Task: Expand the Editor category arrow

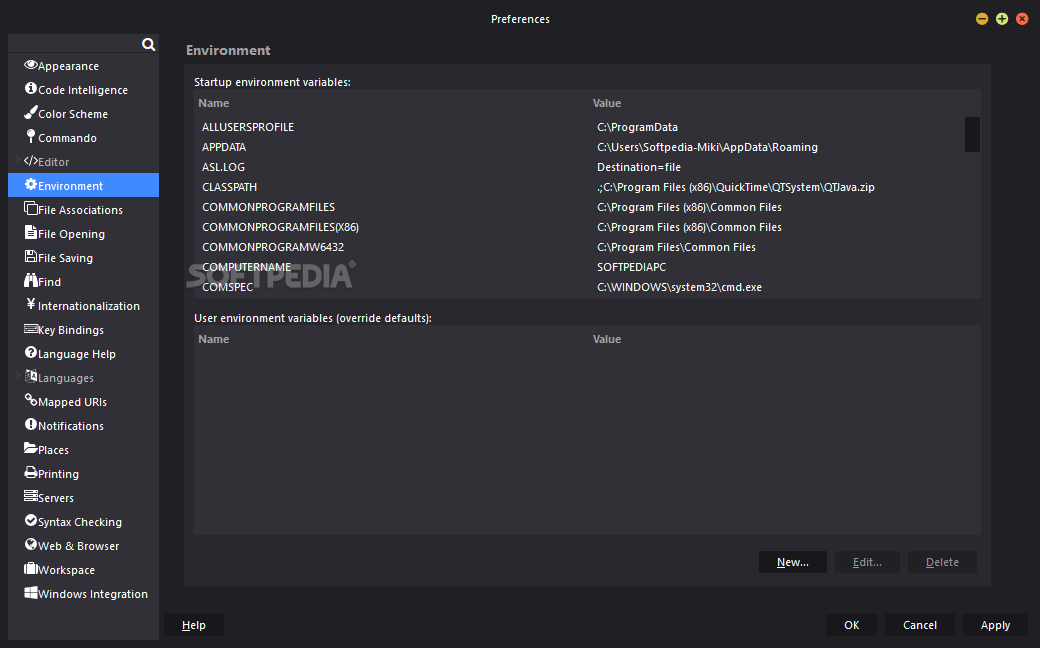Action: click(18, 161)
